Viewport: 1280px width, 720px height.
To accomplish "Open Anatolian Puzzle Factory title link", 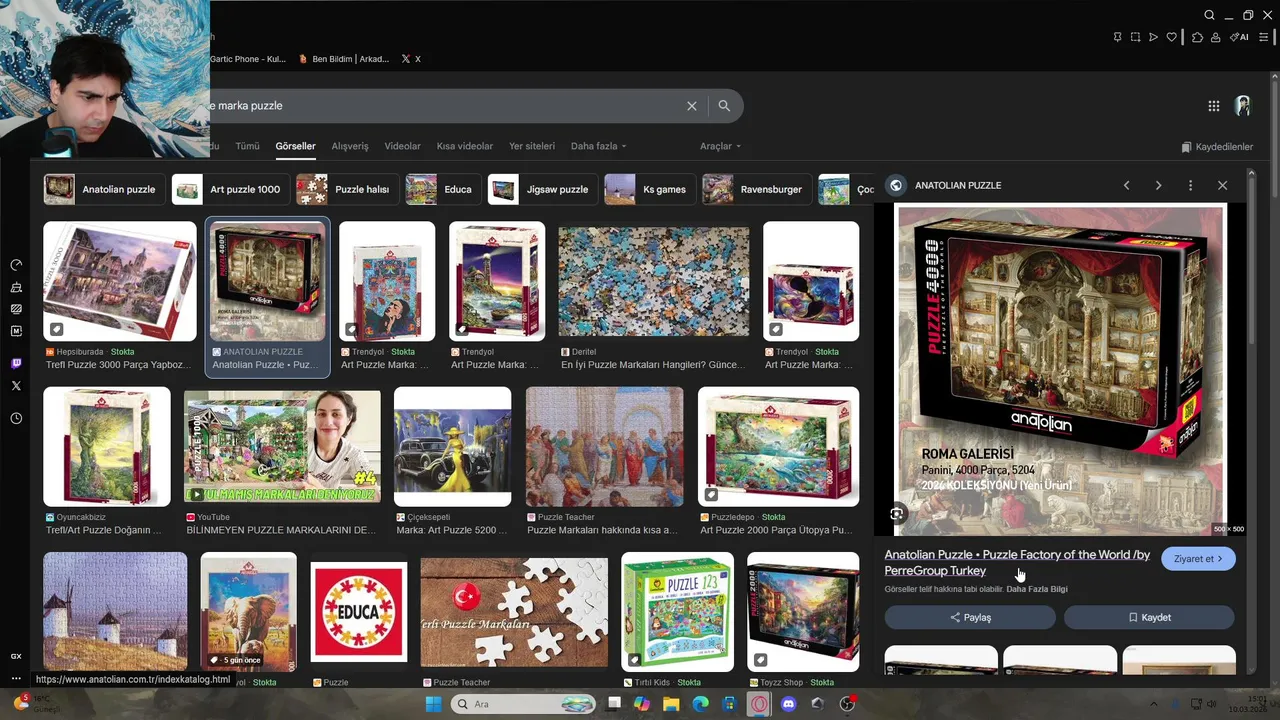I will 1017,562.
